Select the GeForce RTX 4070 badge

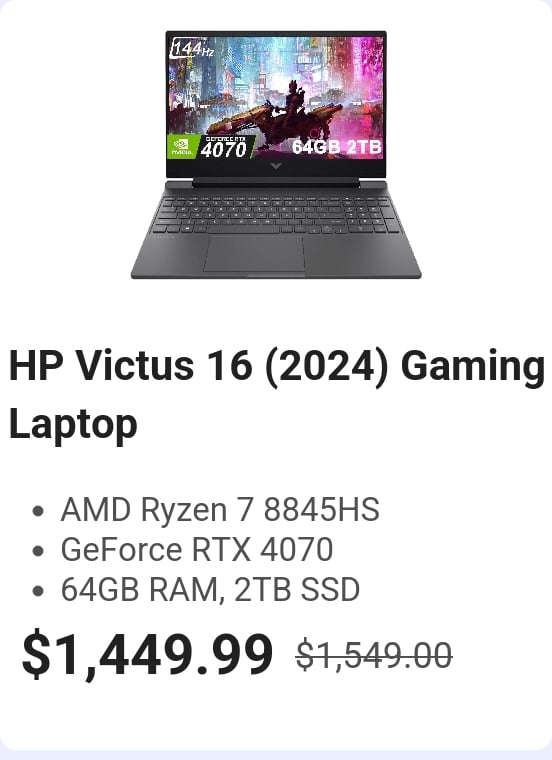pos(225,147)
